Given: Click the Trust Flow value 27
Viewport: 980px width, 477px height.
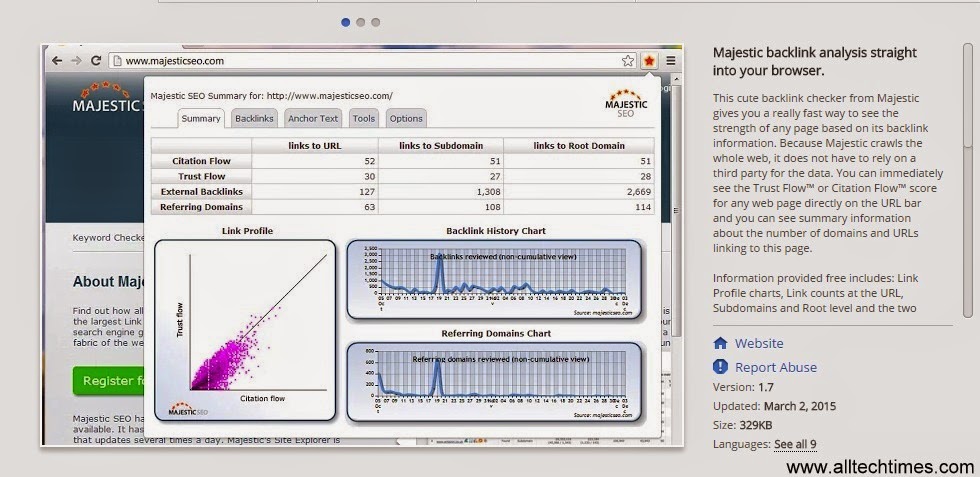Looking at the screenshot, I should 495,176.
